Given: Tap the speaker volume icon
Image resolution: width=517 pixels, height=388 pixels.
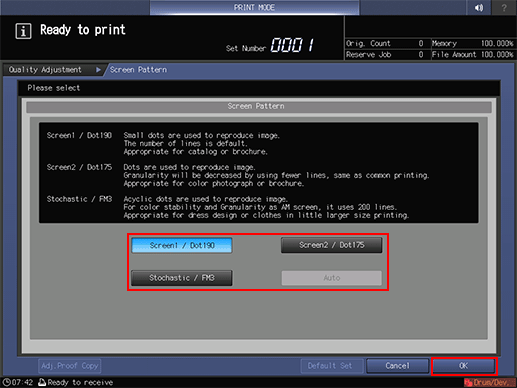Looking at the screenshot, I should 478,7.
